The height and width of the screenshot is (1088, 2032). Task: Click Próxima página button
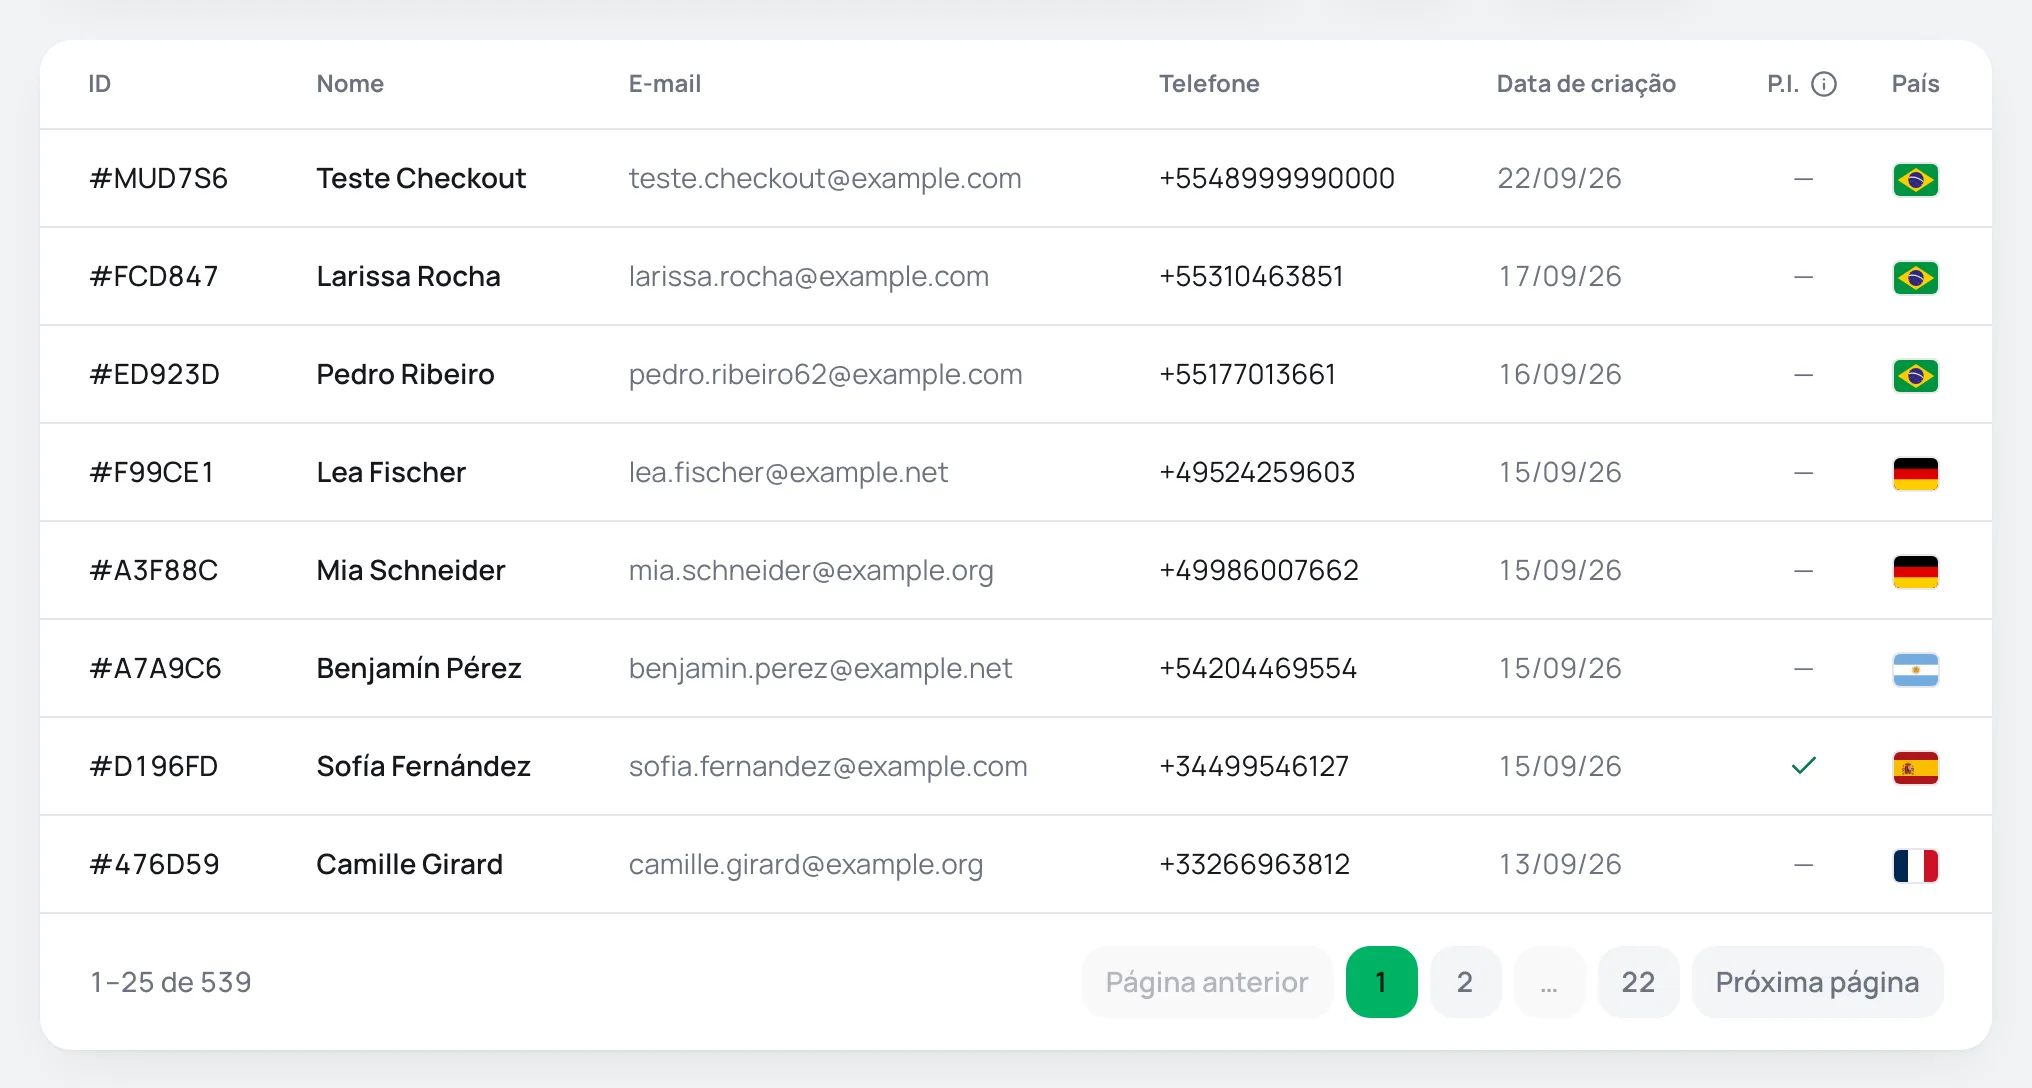pyautogui.click(x=1817, y=982)
